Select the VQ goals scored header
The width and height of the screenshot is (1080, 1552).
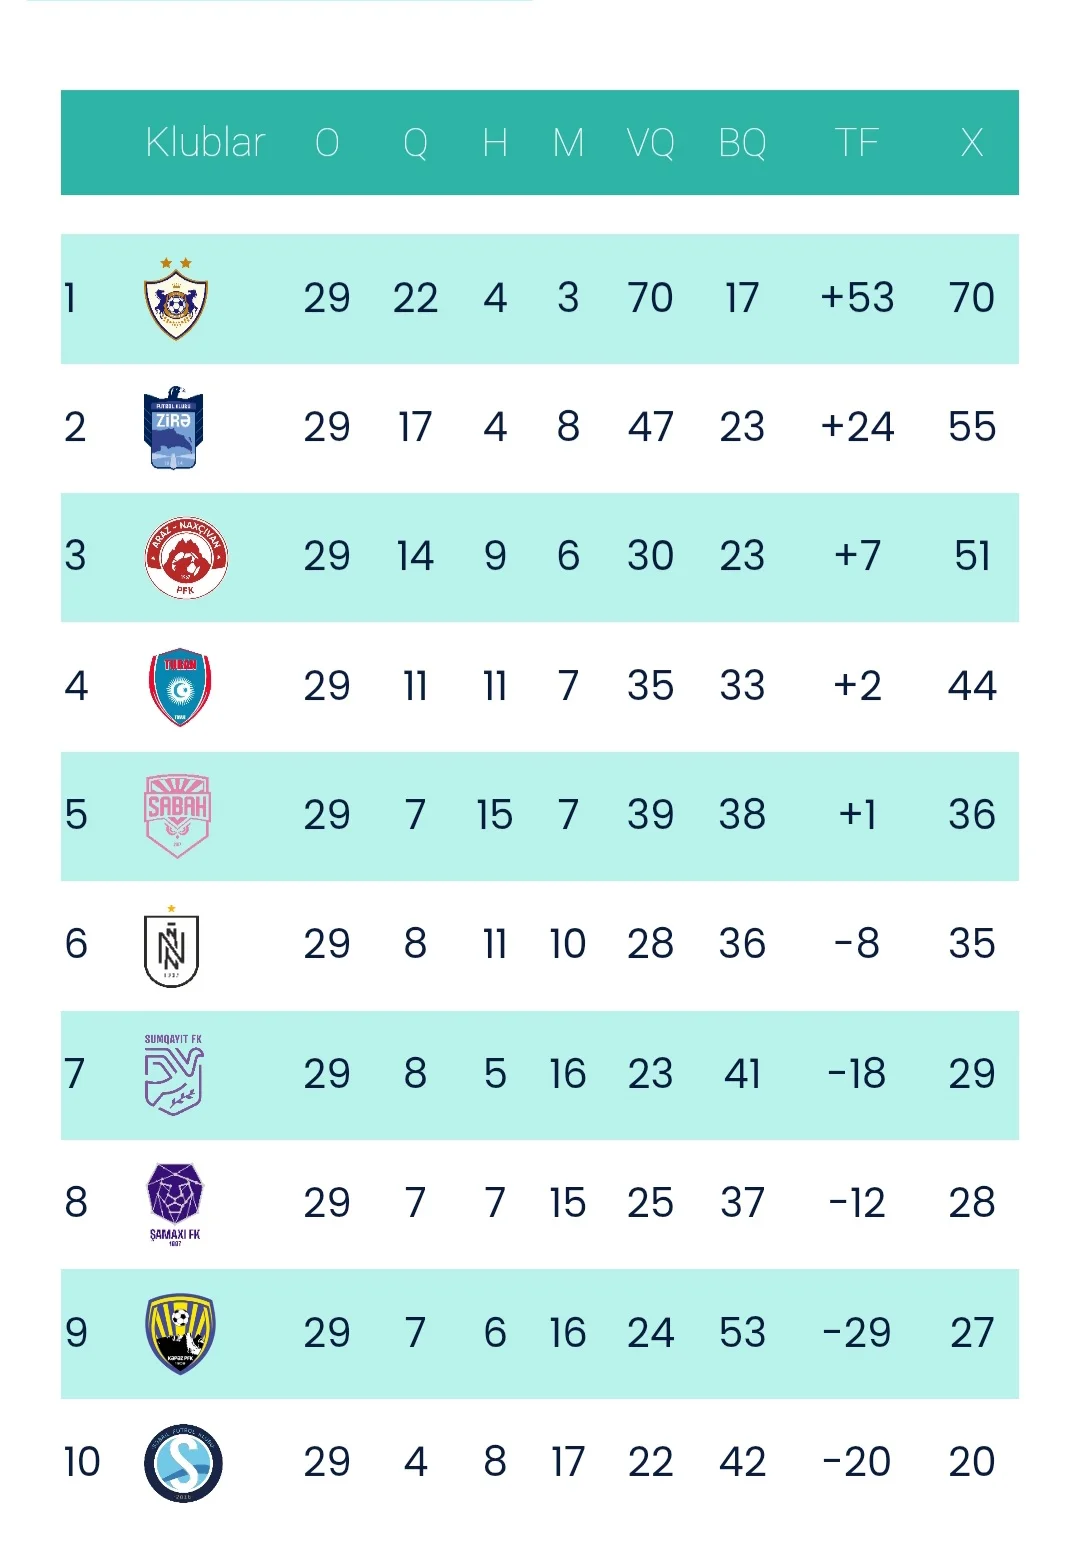coord(650,142)
